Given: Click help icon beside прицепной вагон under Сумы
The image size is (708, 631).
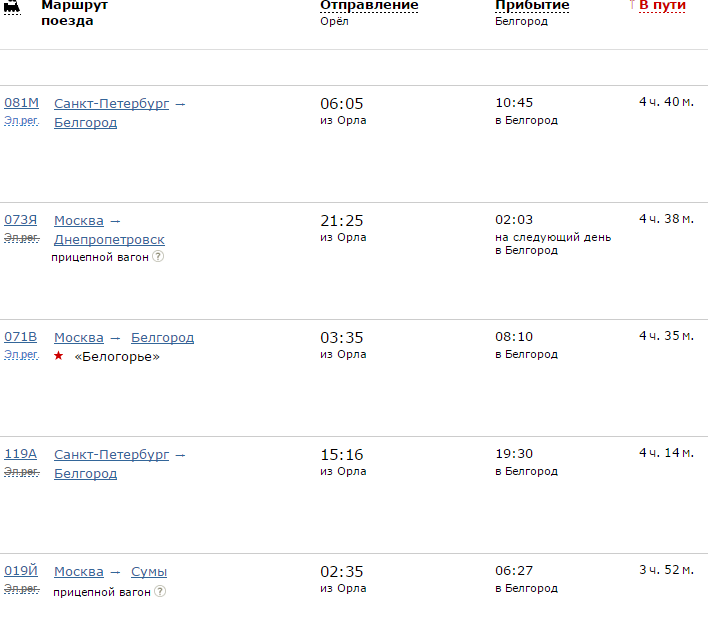Looking at the screenshot, I should tap(158, 591).
